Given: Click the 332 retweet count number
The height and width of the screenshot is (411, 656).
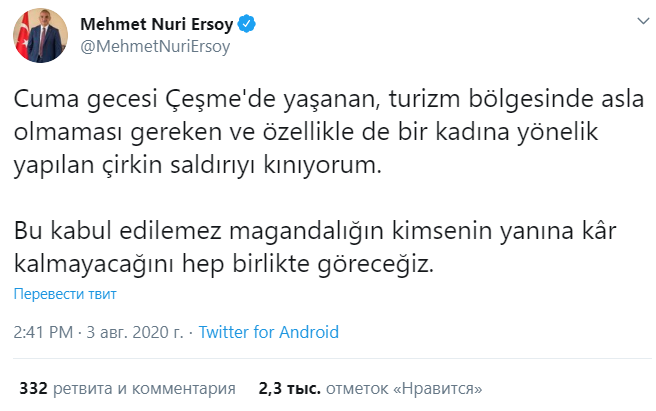Looking at the screenshot, I should pyautogui.click(x=35, y=387).
